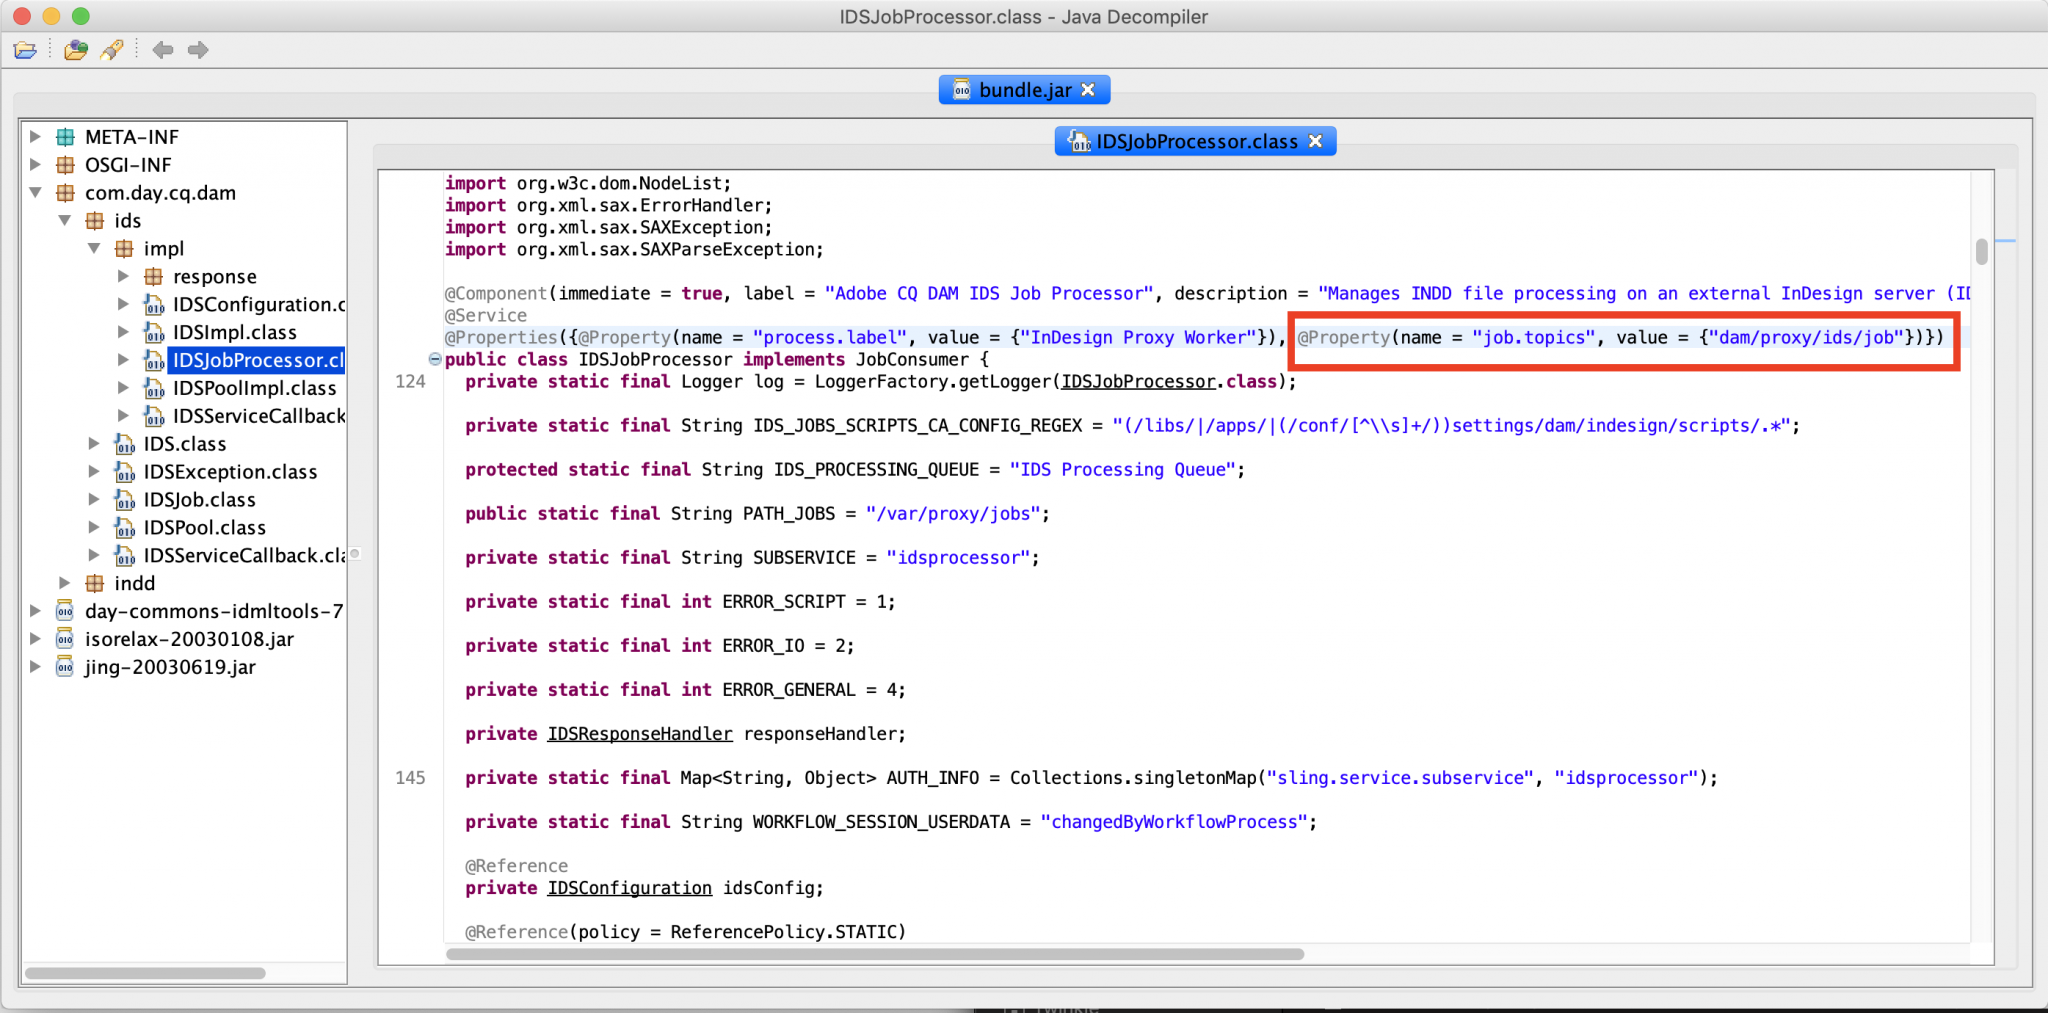Open Search using the flashlight toolbar icon
The image size is (2048, 1013).
click(112, 49)
